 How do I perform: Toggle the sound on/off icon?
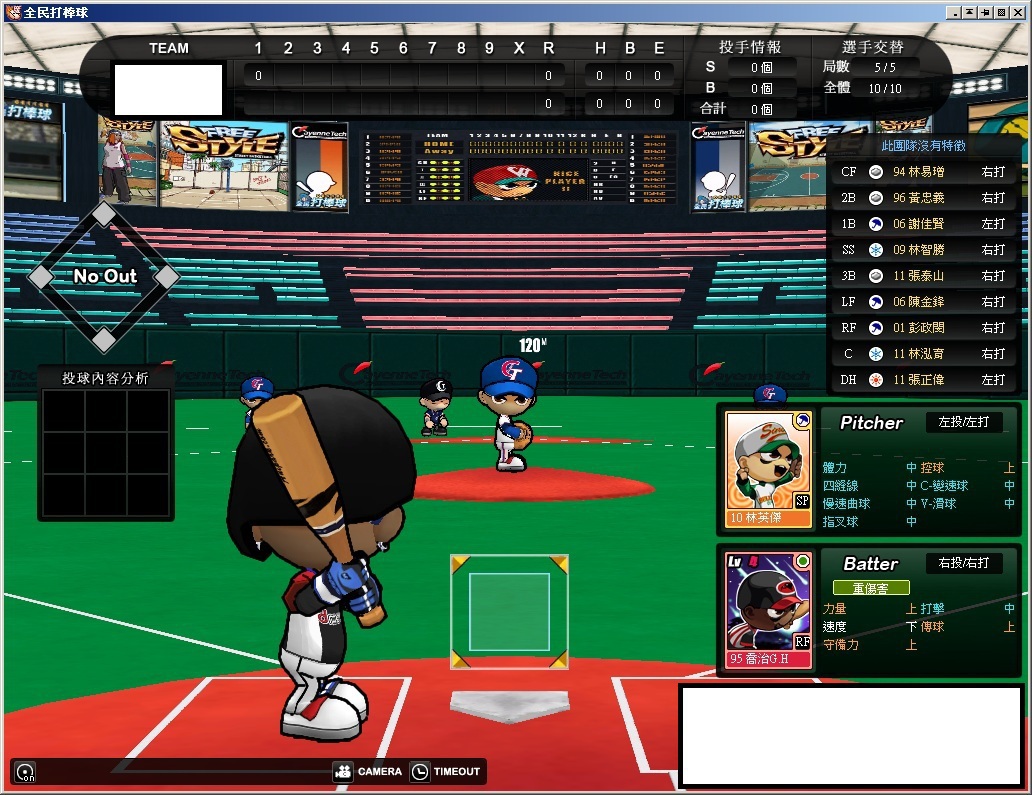click(x=25, y=772)
